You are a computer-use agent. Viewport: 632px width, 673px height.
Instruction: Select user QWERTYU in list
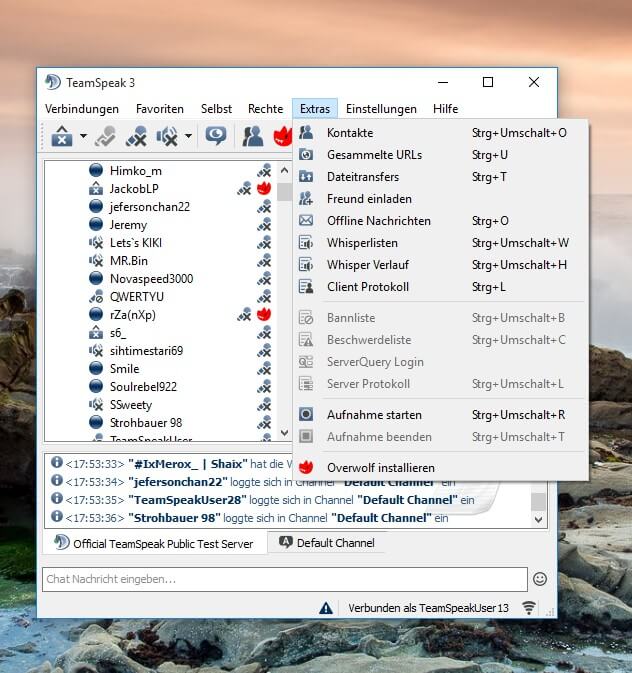pos(137,297)
